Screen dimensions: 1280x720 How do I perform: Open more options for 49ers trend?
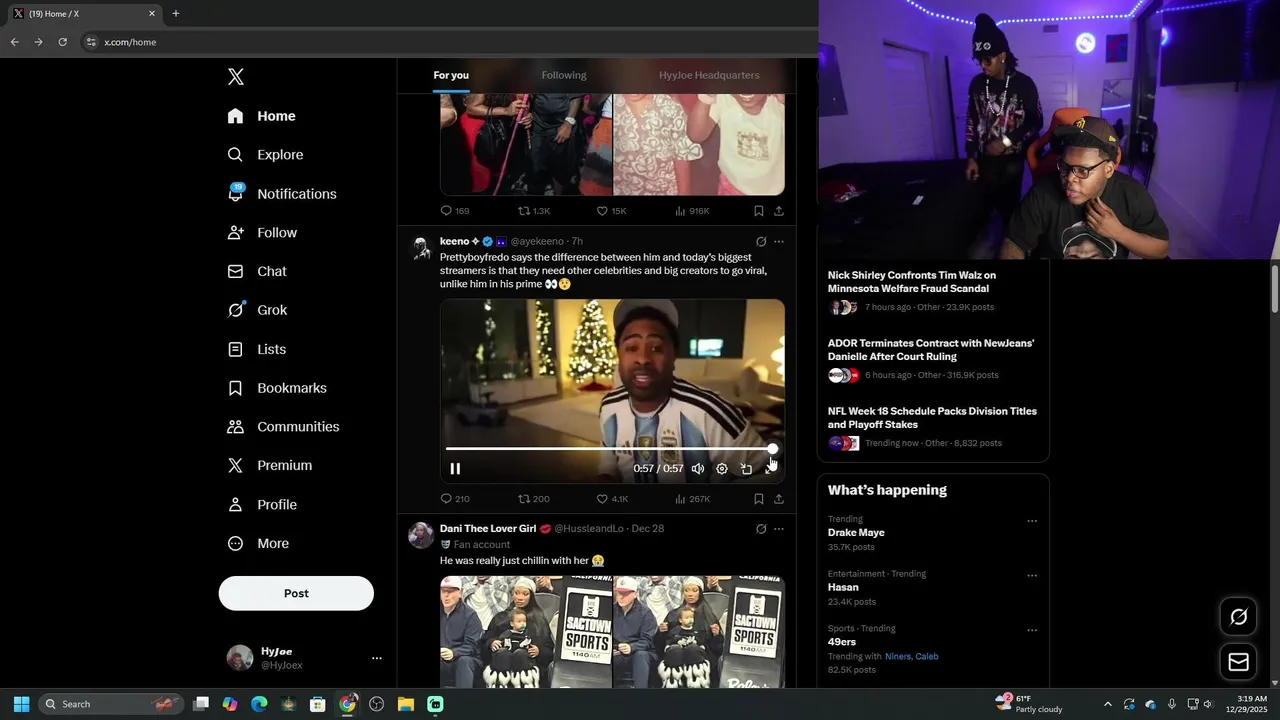1032,631
